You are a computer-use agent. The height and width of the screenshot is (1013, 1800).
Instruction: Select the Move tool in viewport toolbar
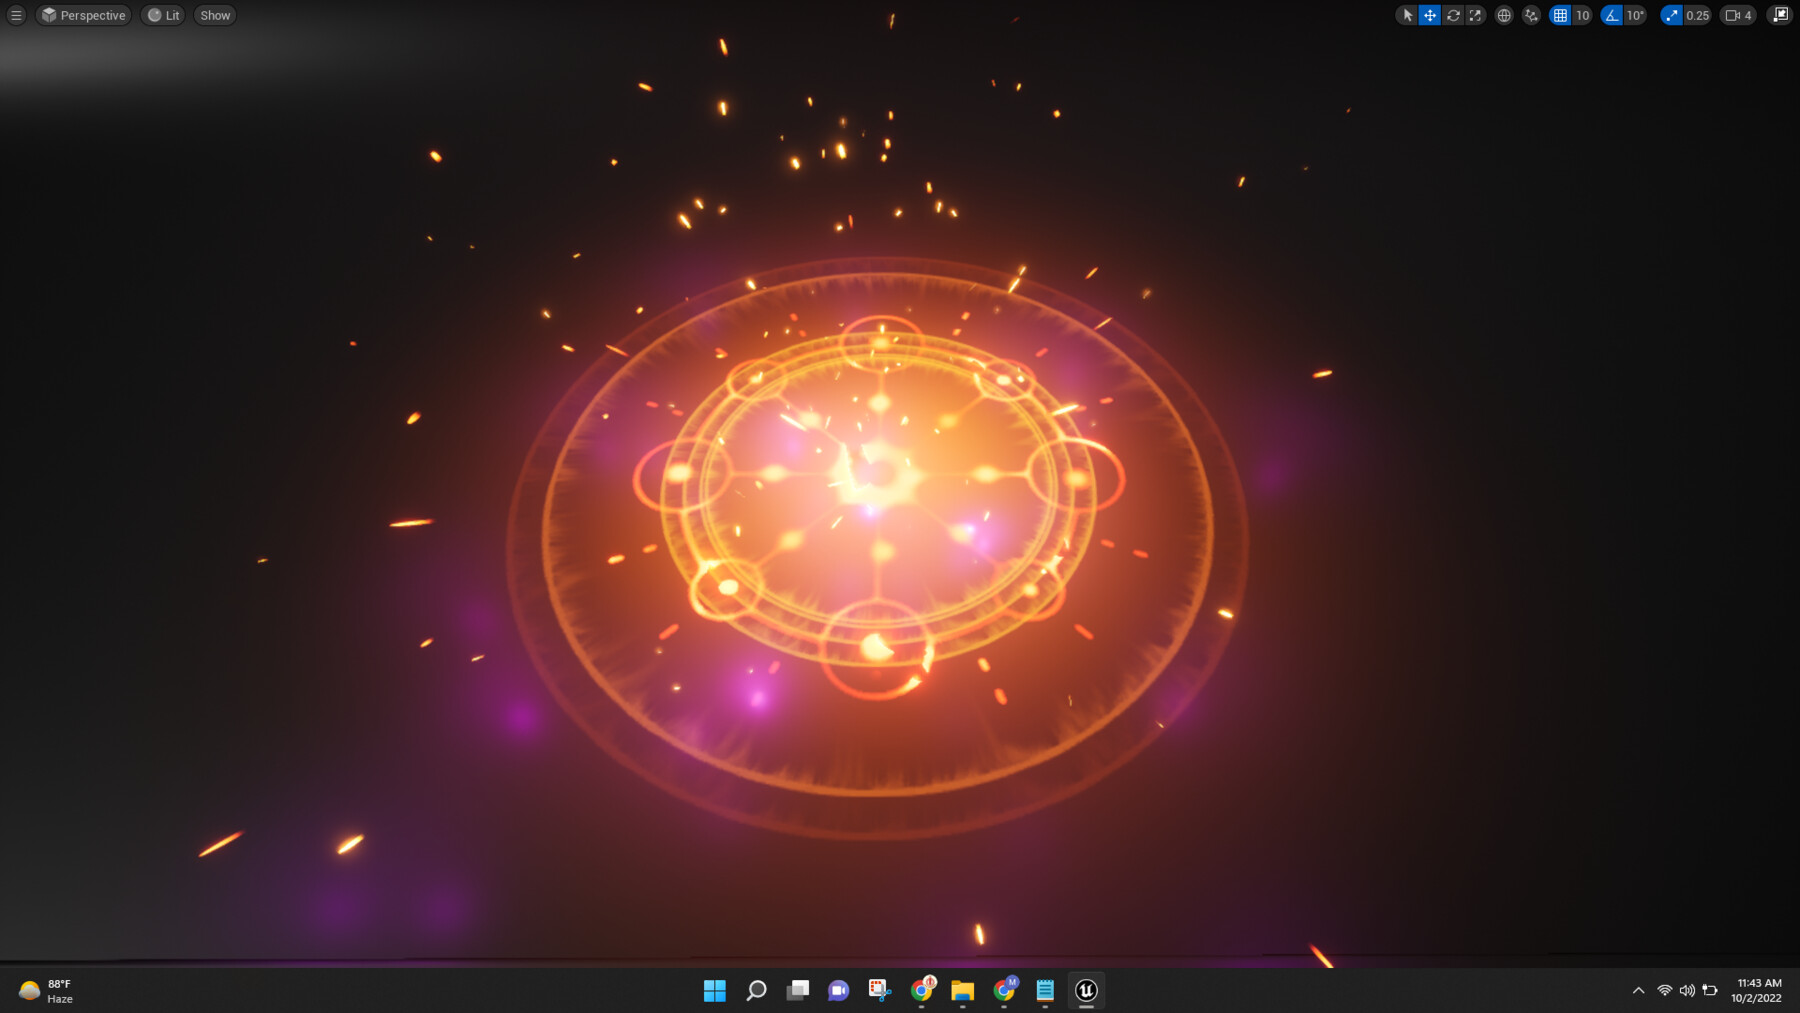[x=1430, y=15]
